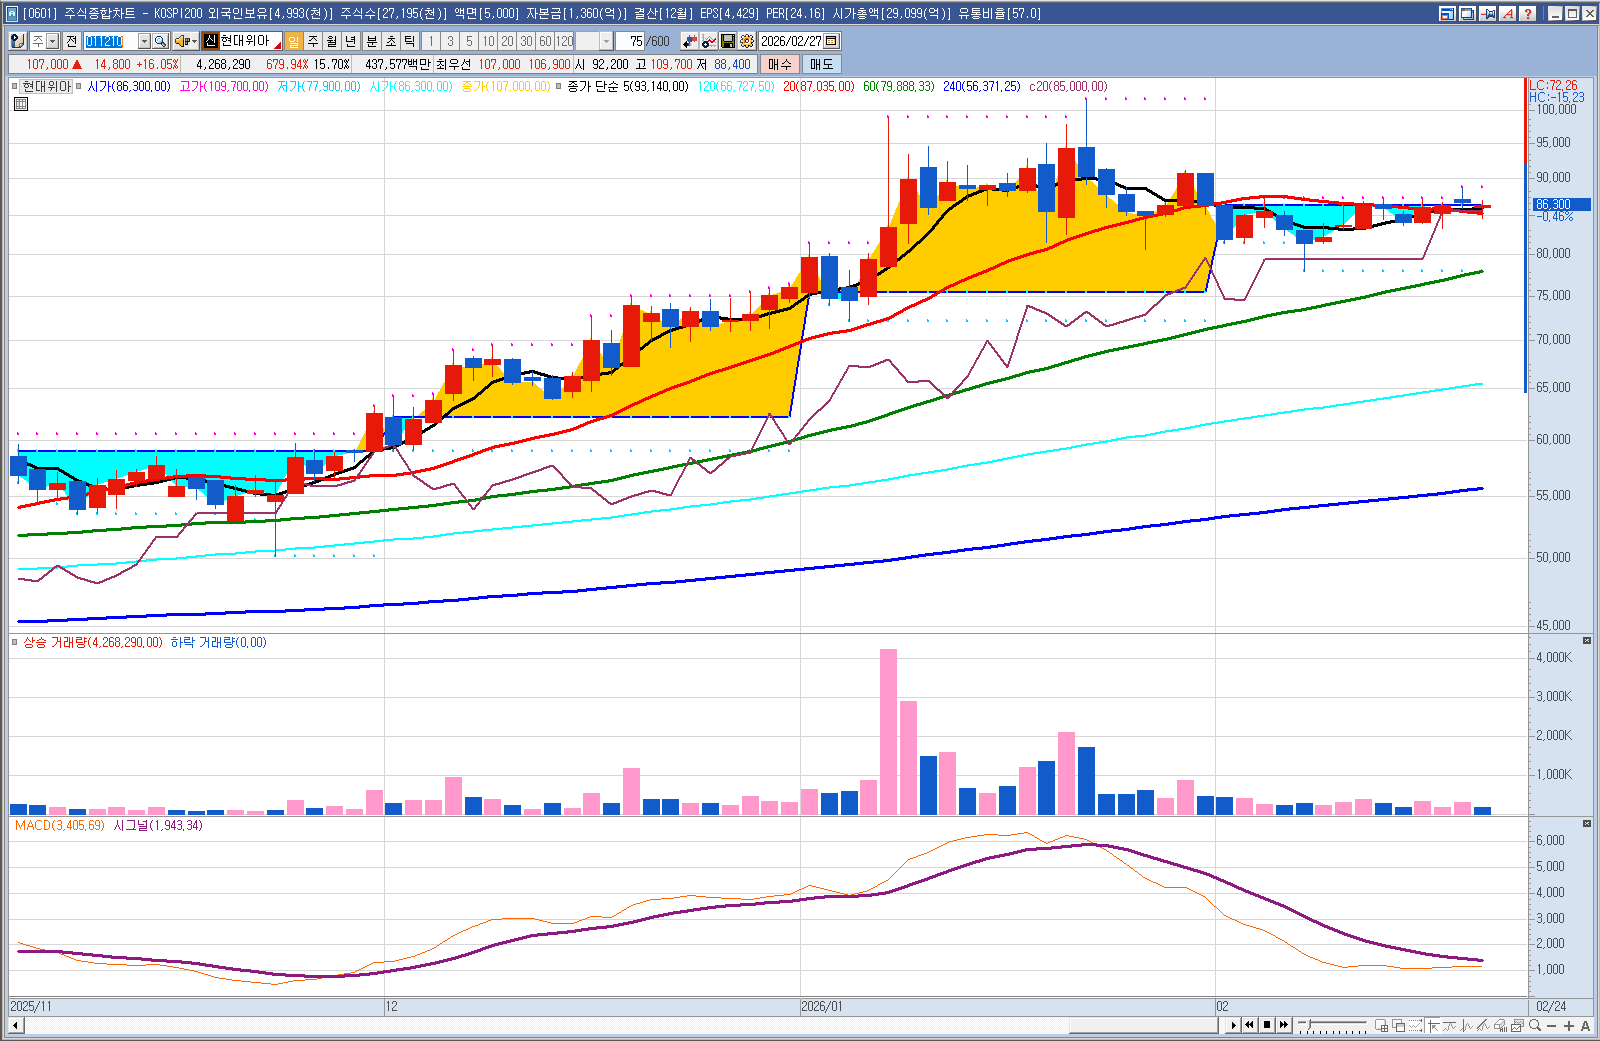Toggle the 신 marker beside 현대위아
Screen dimensions: 1600x1041
(x=210, y=41)
